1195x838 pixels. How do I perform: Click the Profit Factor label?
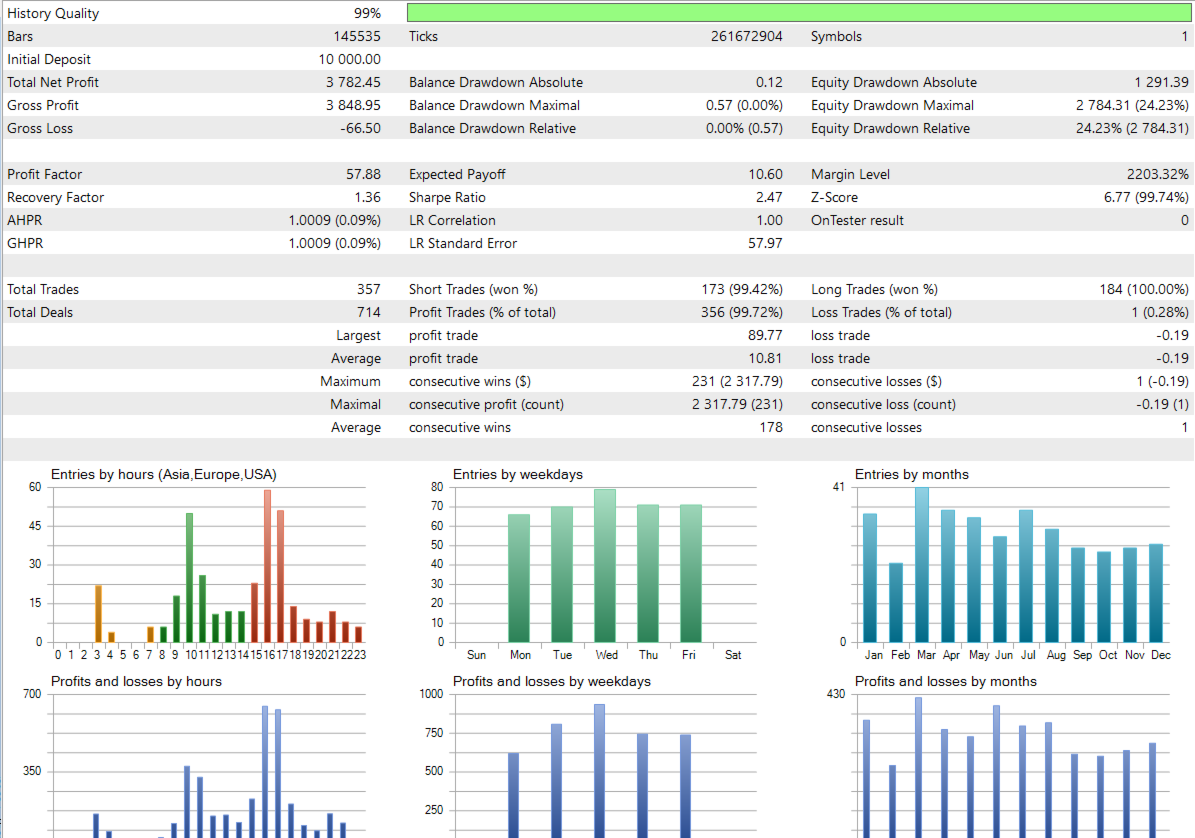(x=44, y=174)
